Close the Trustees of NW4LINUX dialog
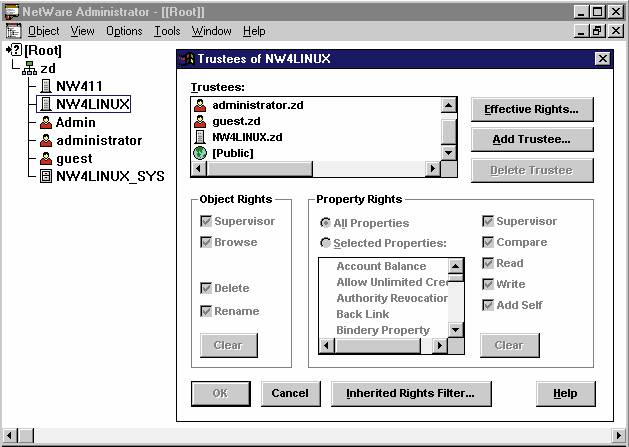Screen dimensions: 629x447 [603, 59]
